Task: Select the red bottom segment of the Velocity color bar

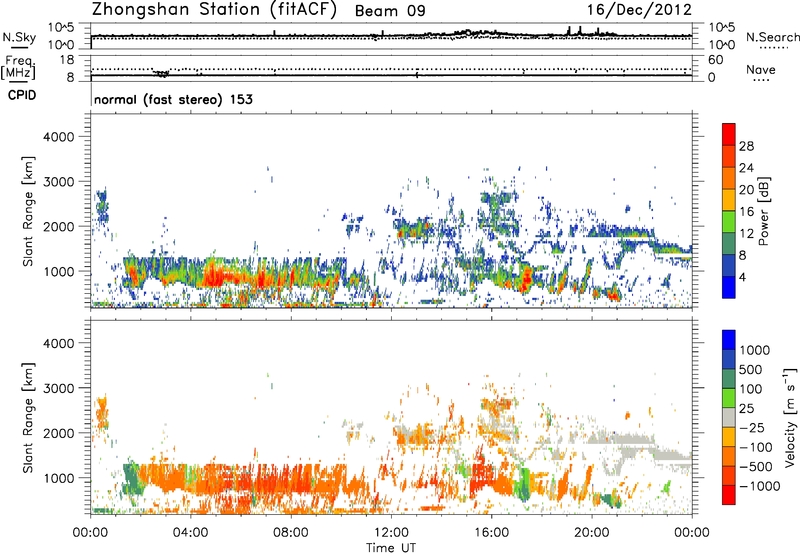Action: [729, 495]
